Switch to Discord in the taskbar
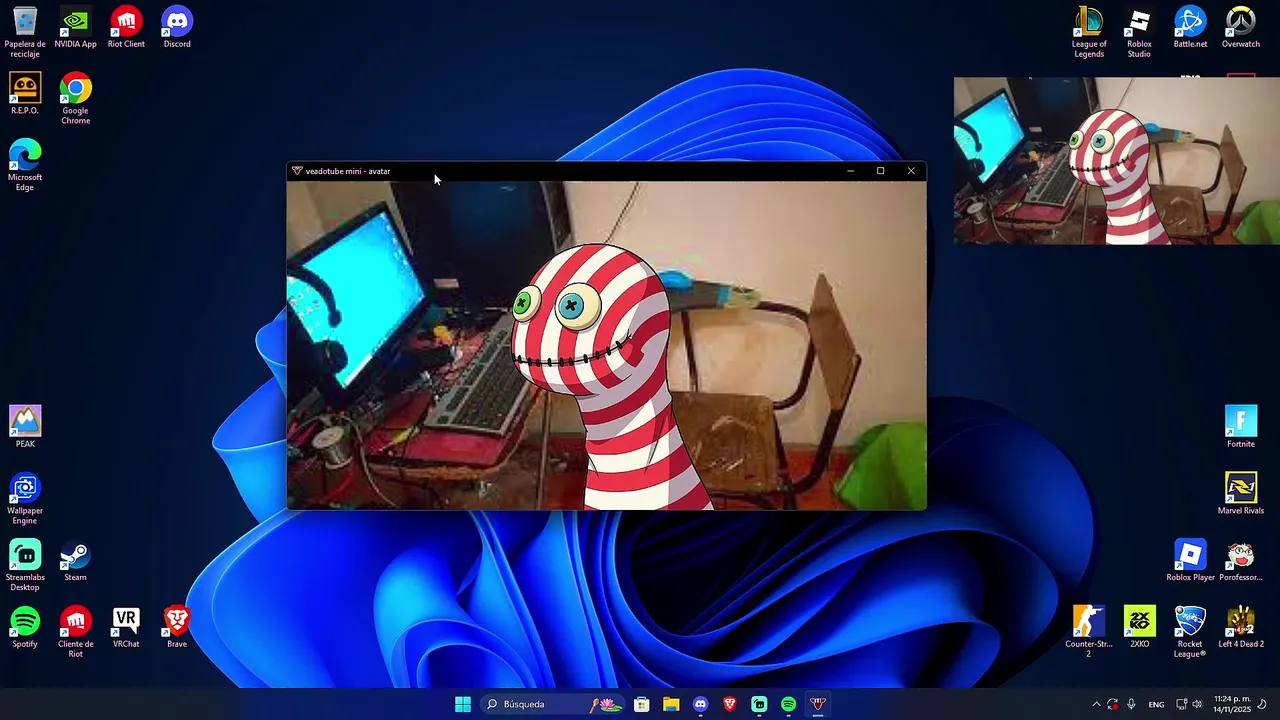This screenshot has height=720, width=1280. tap(700, 704)
